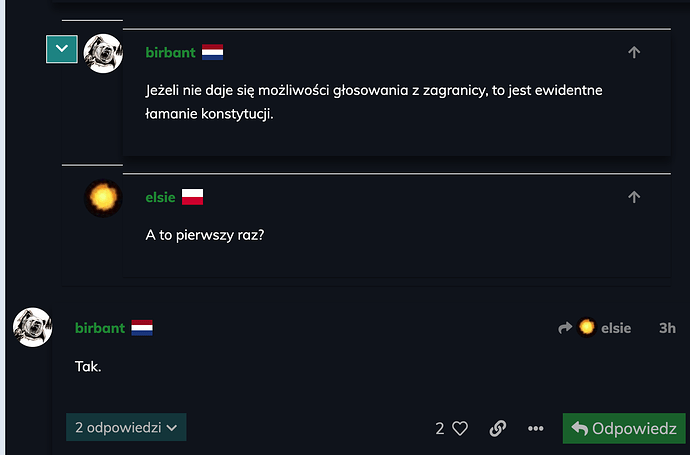Open elsie's profile from the quote username
Viewport: 690px width, 455px height.
tap(160, 198)
